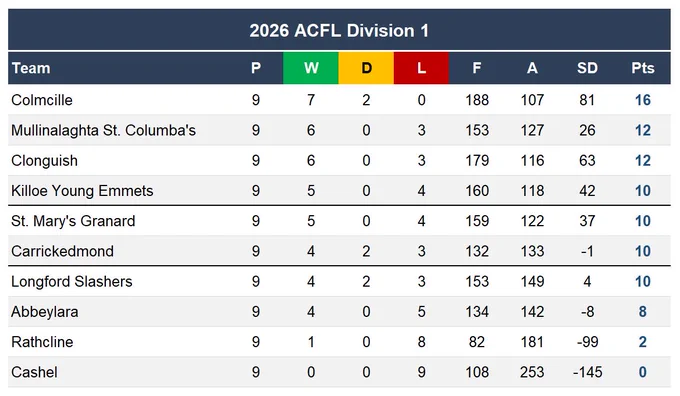Click the SD column header
This screenshot has height=396, width=680.
click(587, 68)
